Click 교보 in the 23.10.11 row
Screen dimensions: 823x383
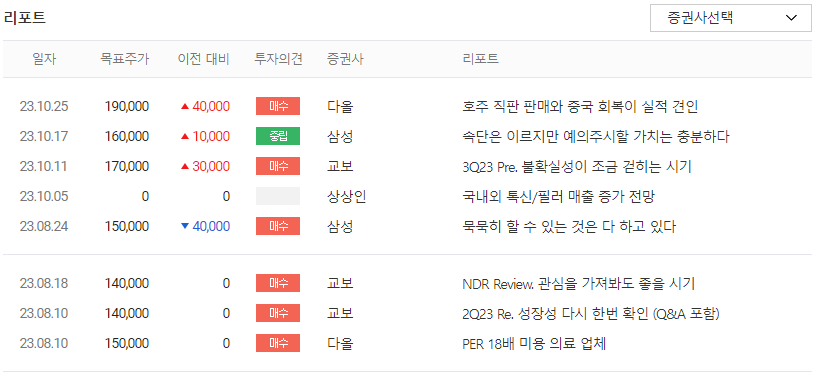(x=340, y=166)
